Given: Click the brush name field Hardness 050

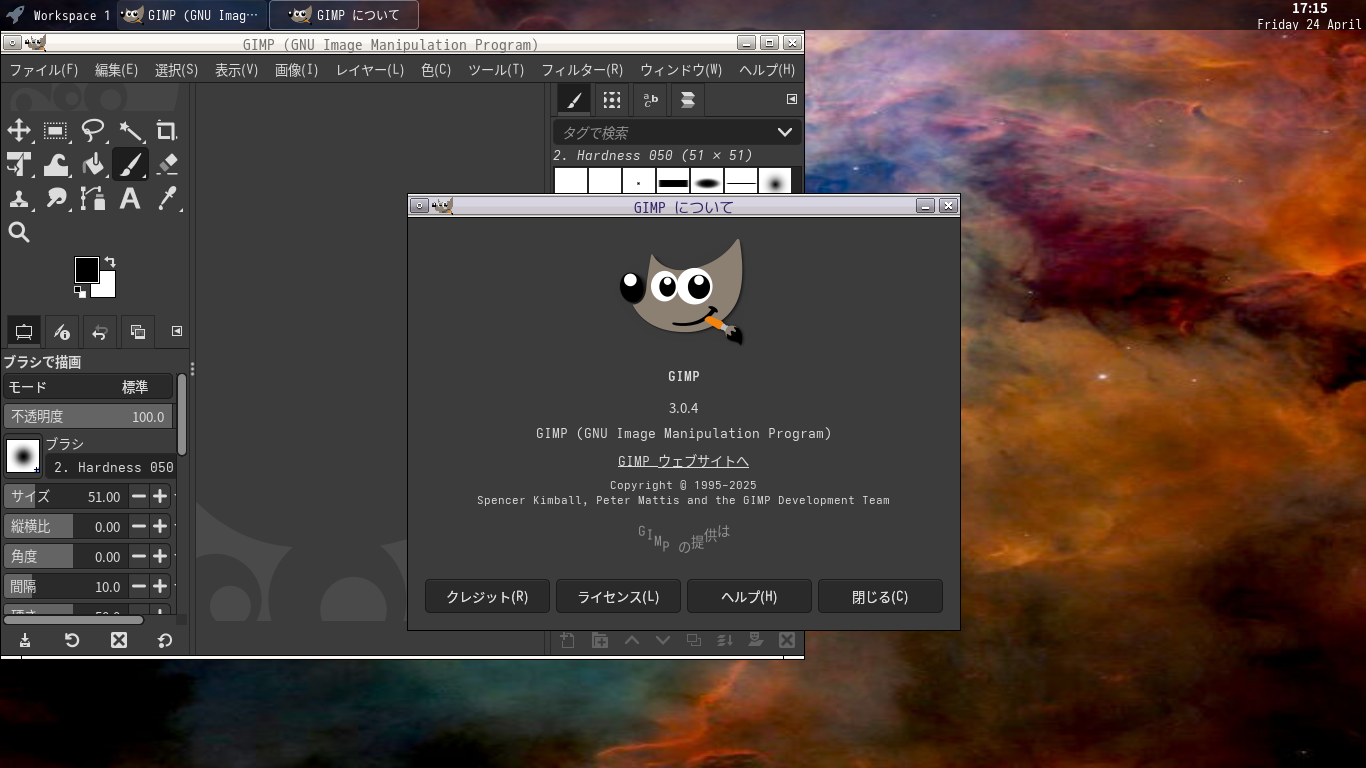Looking at the screenshot, I should [x=110, y=467].
